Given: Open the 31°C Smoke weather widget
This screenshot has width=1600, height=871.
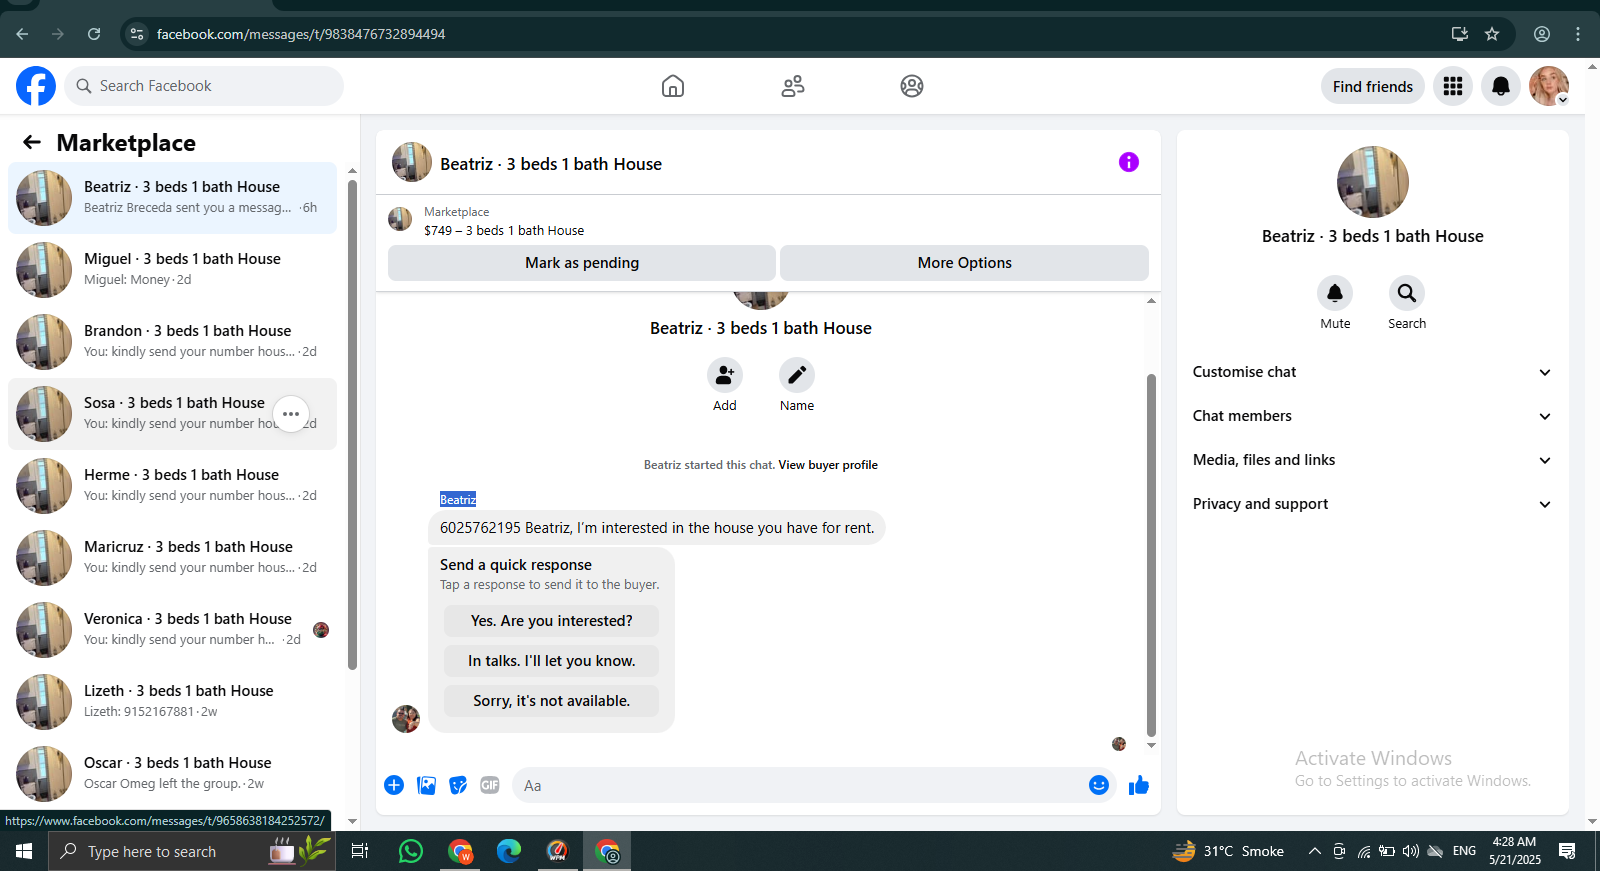Looking at the screenshot, I should click(x=1228, y=851).
